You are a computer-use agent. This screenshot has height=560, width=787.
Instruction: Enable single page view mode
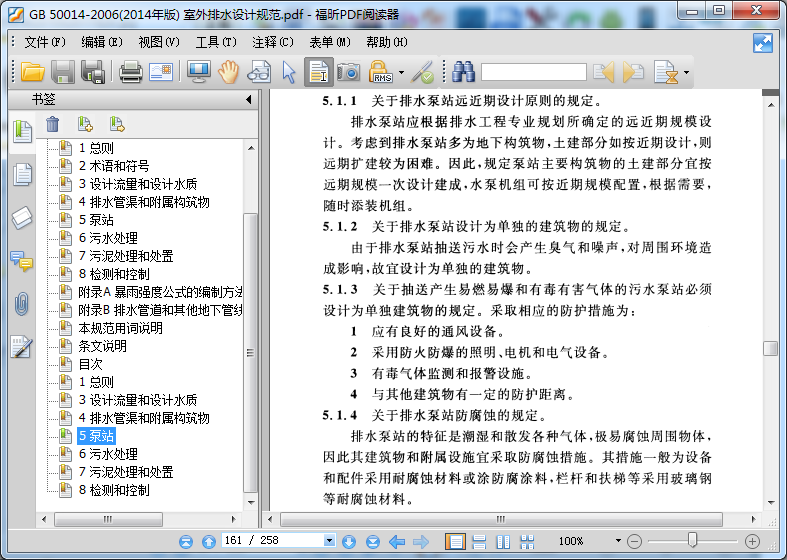[455, 541]
